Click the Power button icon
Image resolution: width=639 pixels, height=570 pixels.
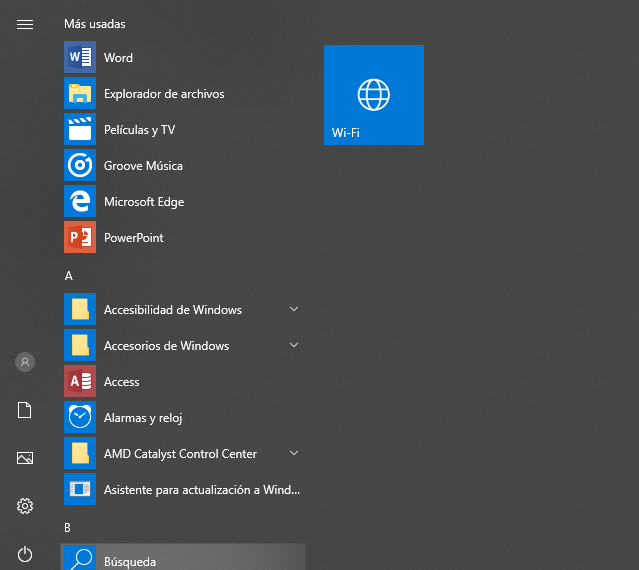(x=25, y=554)
